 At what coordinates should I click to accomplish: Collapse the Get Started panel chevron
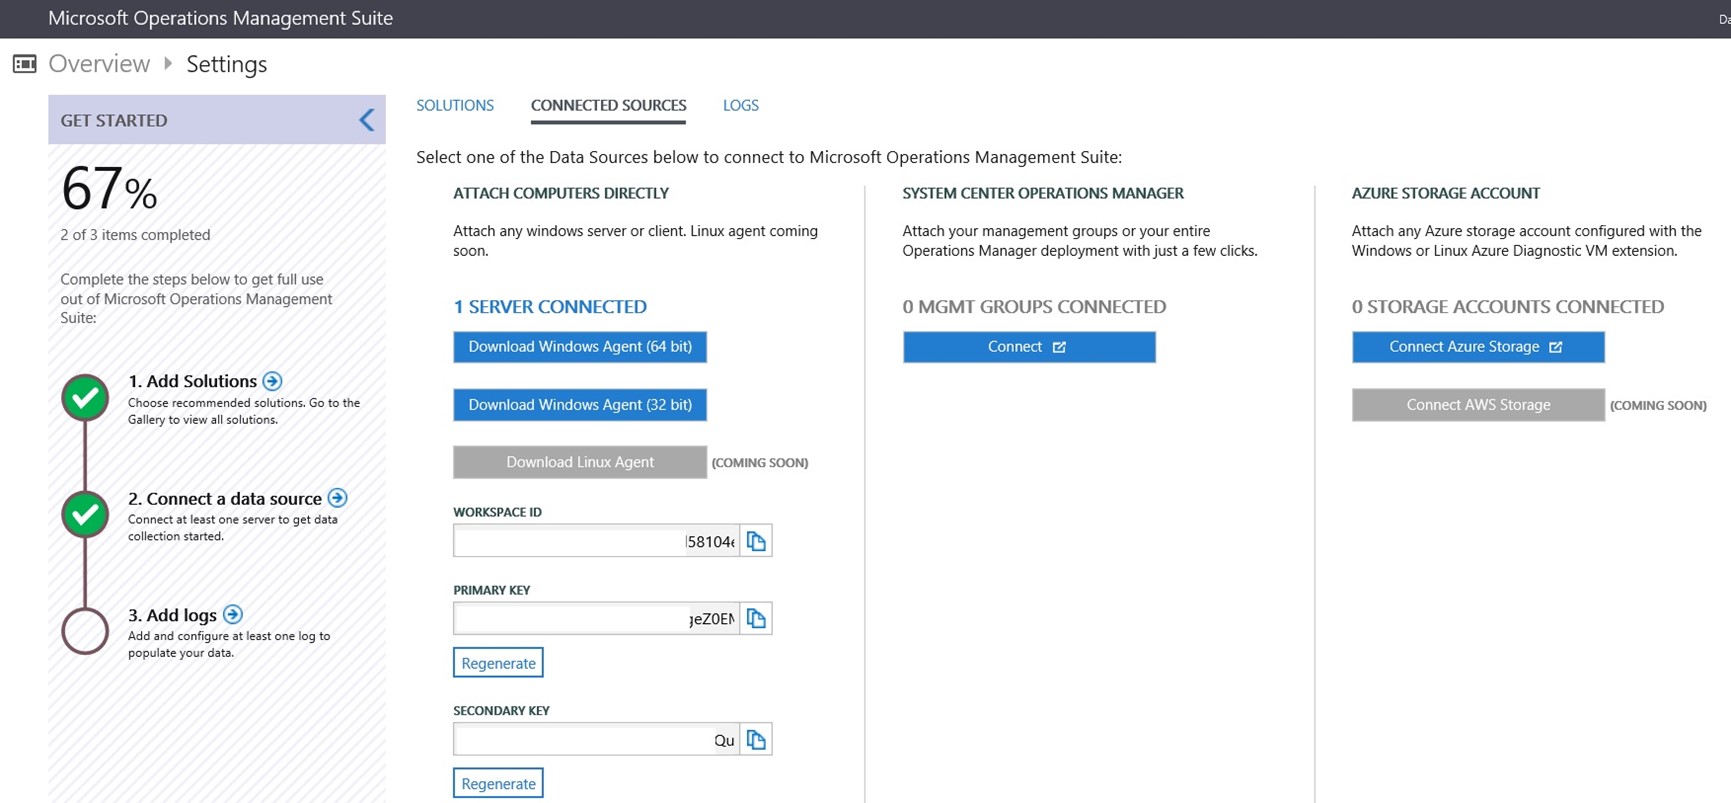[367, 120]
